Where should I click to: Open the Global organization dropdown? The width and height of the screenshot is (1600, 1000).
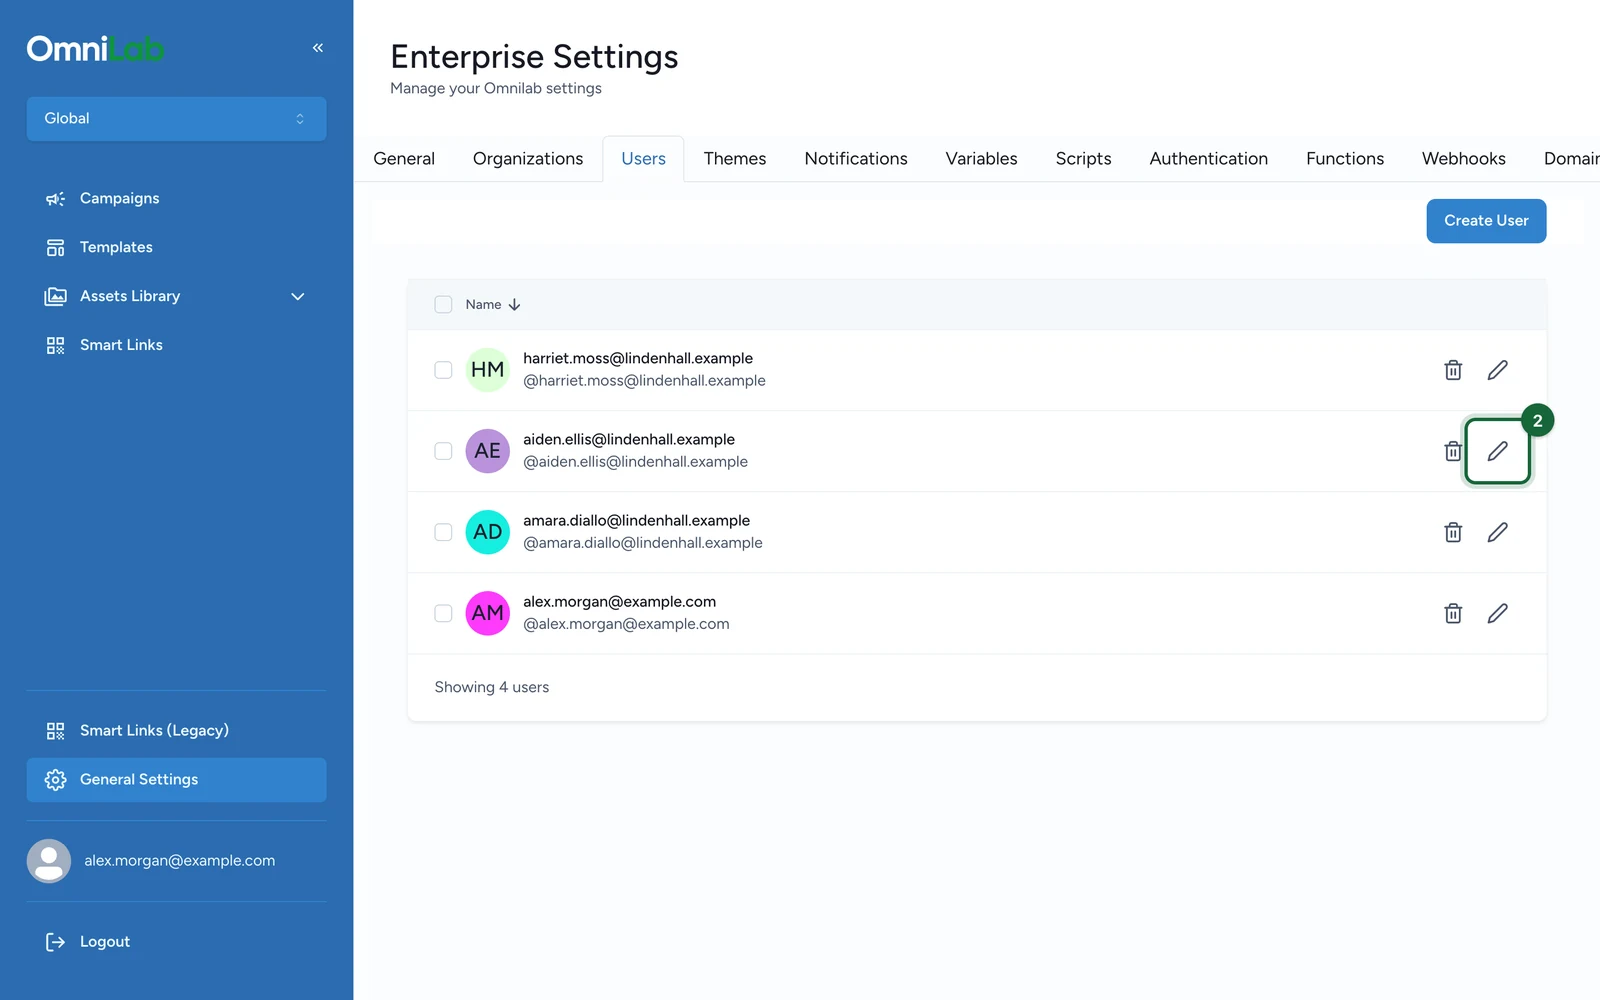176,119
